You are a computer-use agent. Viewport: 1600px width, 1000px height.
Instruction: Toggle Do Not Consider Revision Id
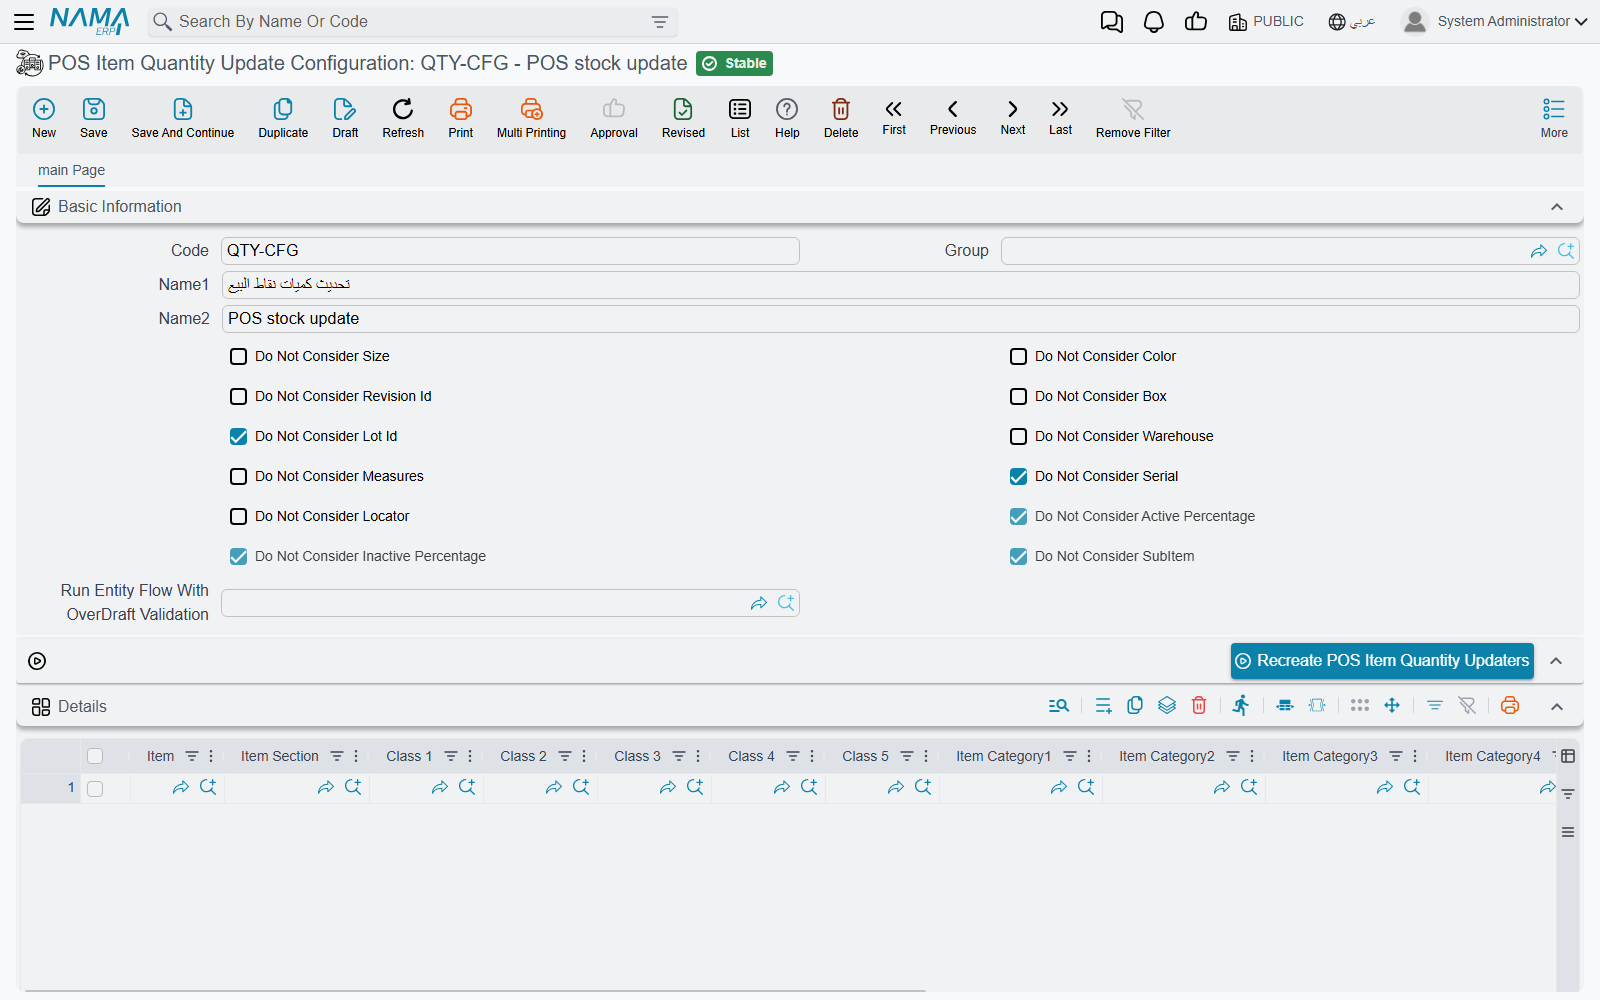(239, 396)
